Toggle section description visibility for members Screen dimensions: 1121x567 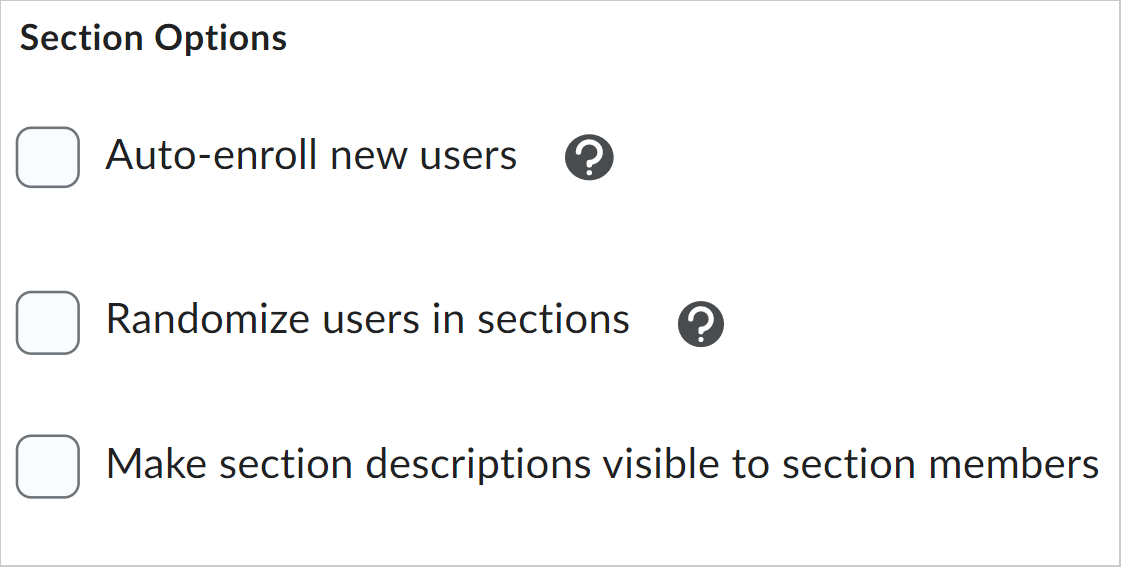(x=48, y=466)
